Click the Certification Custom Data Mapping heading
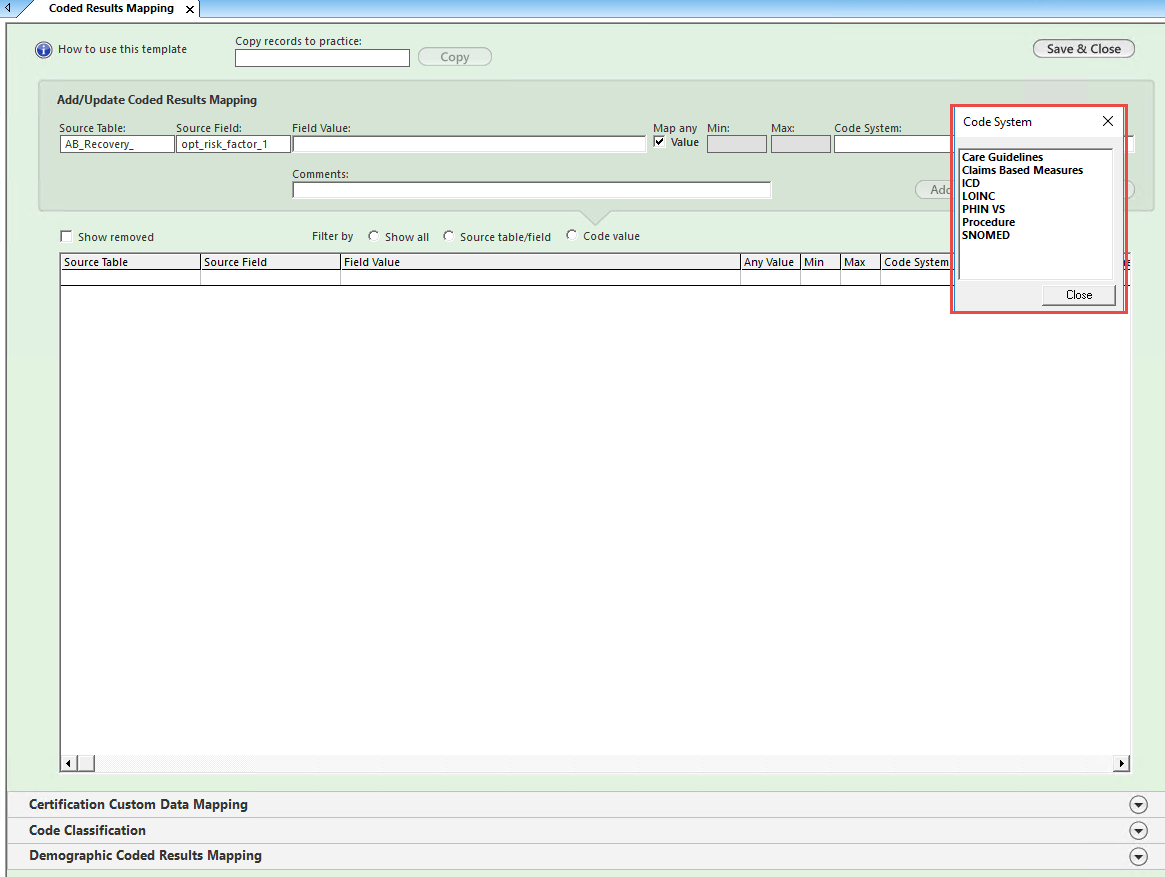The height and width of the screenshot is (877, 1165). point(138,804)
